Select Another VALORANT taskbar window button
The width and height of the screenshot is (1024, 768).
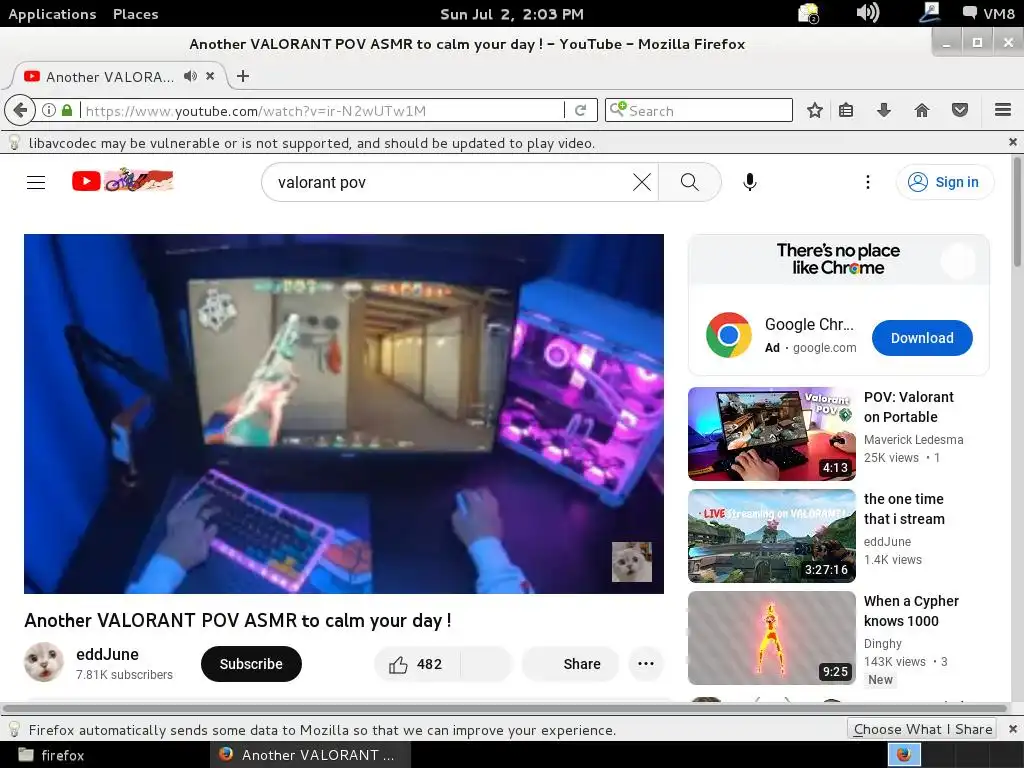310,755
